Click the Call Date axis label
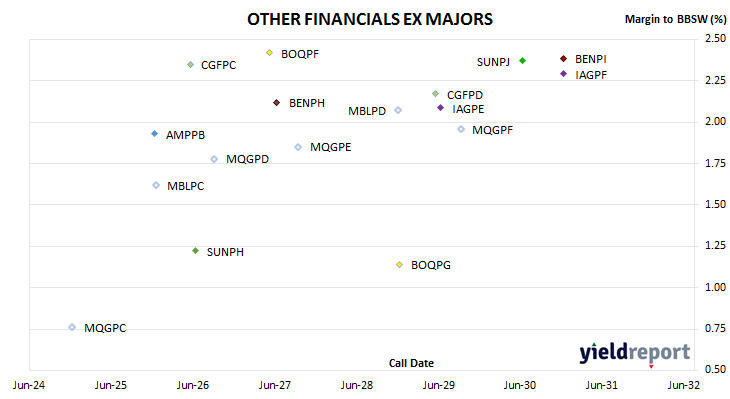Image resolution: width=730 pixels, height=399 pixels. click(411, 363)
